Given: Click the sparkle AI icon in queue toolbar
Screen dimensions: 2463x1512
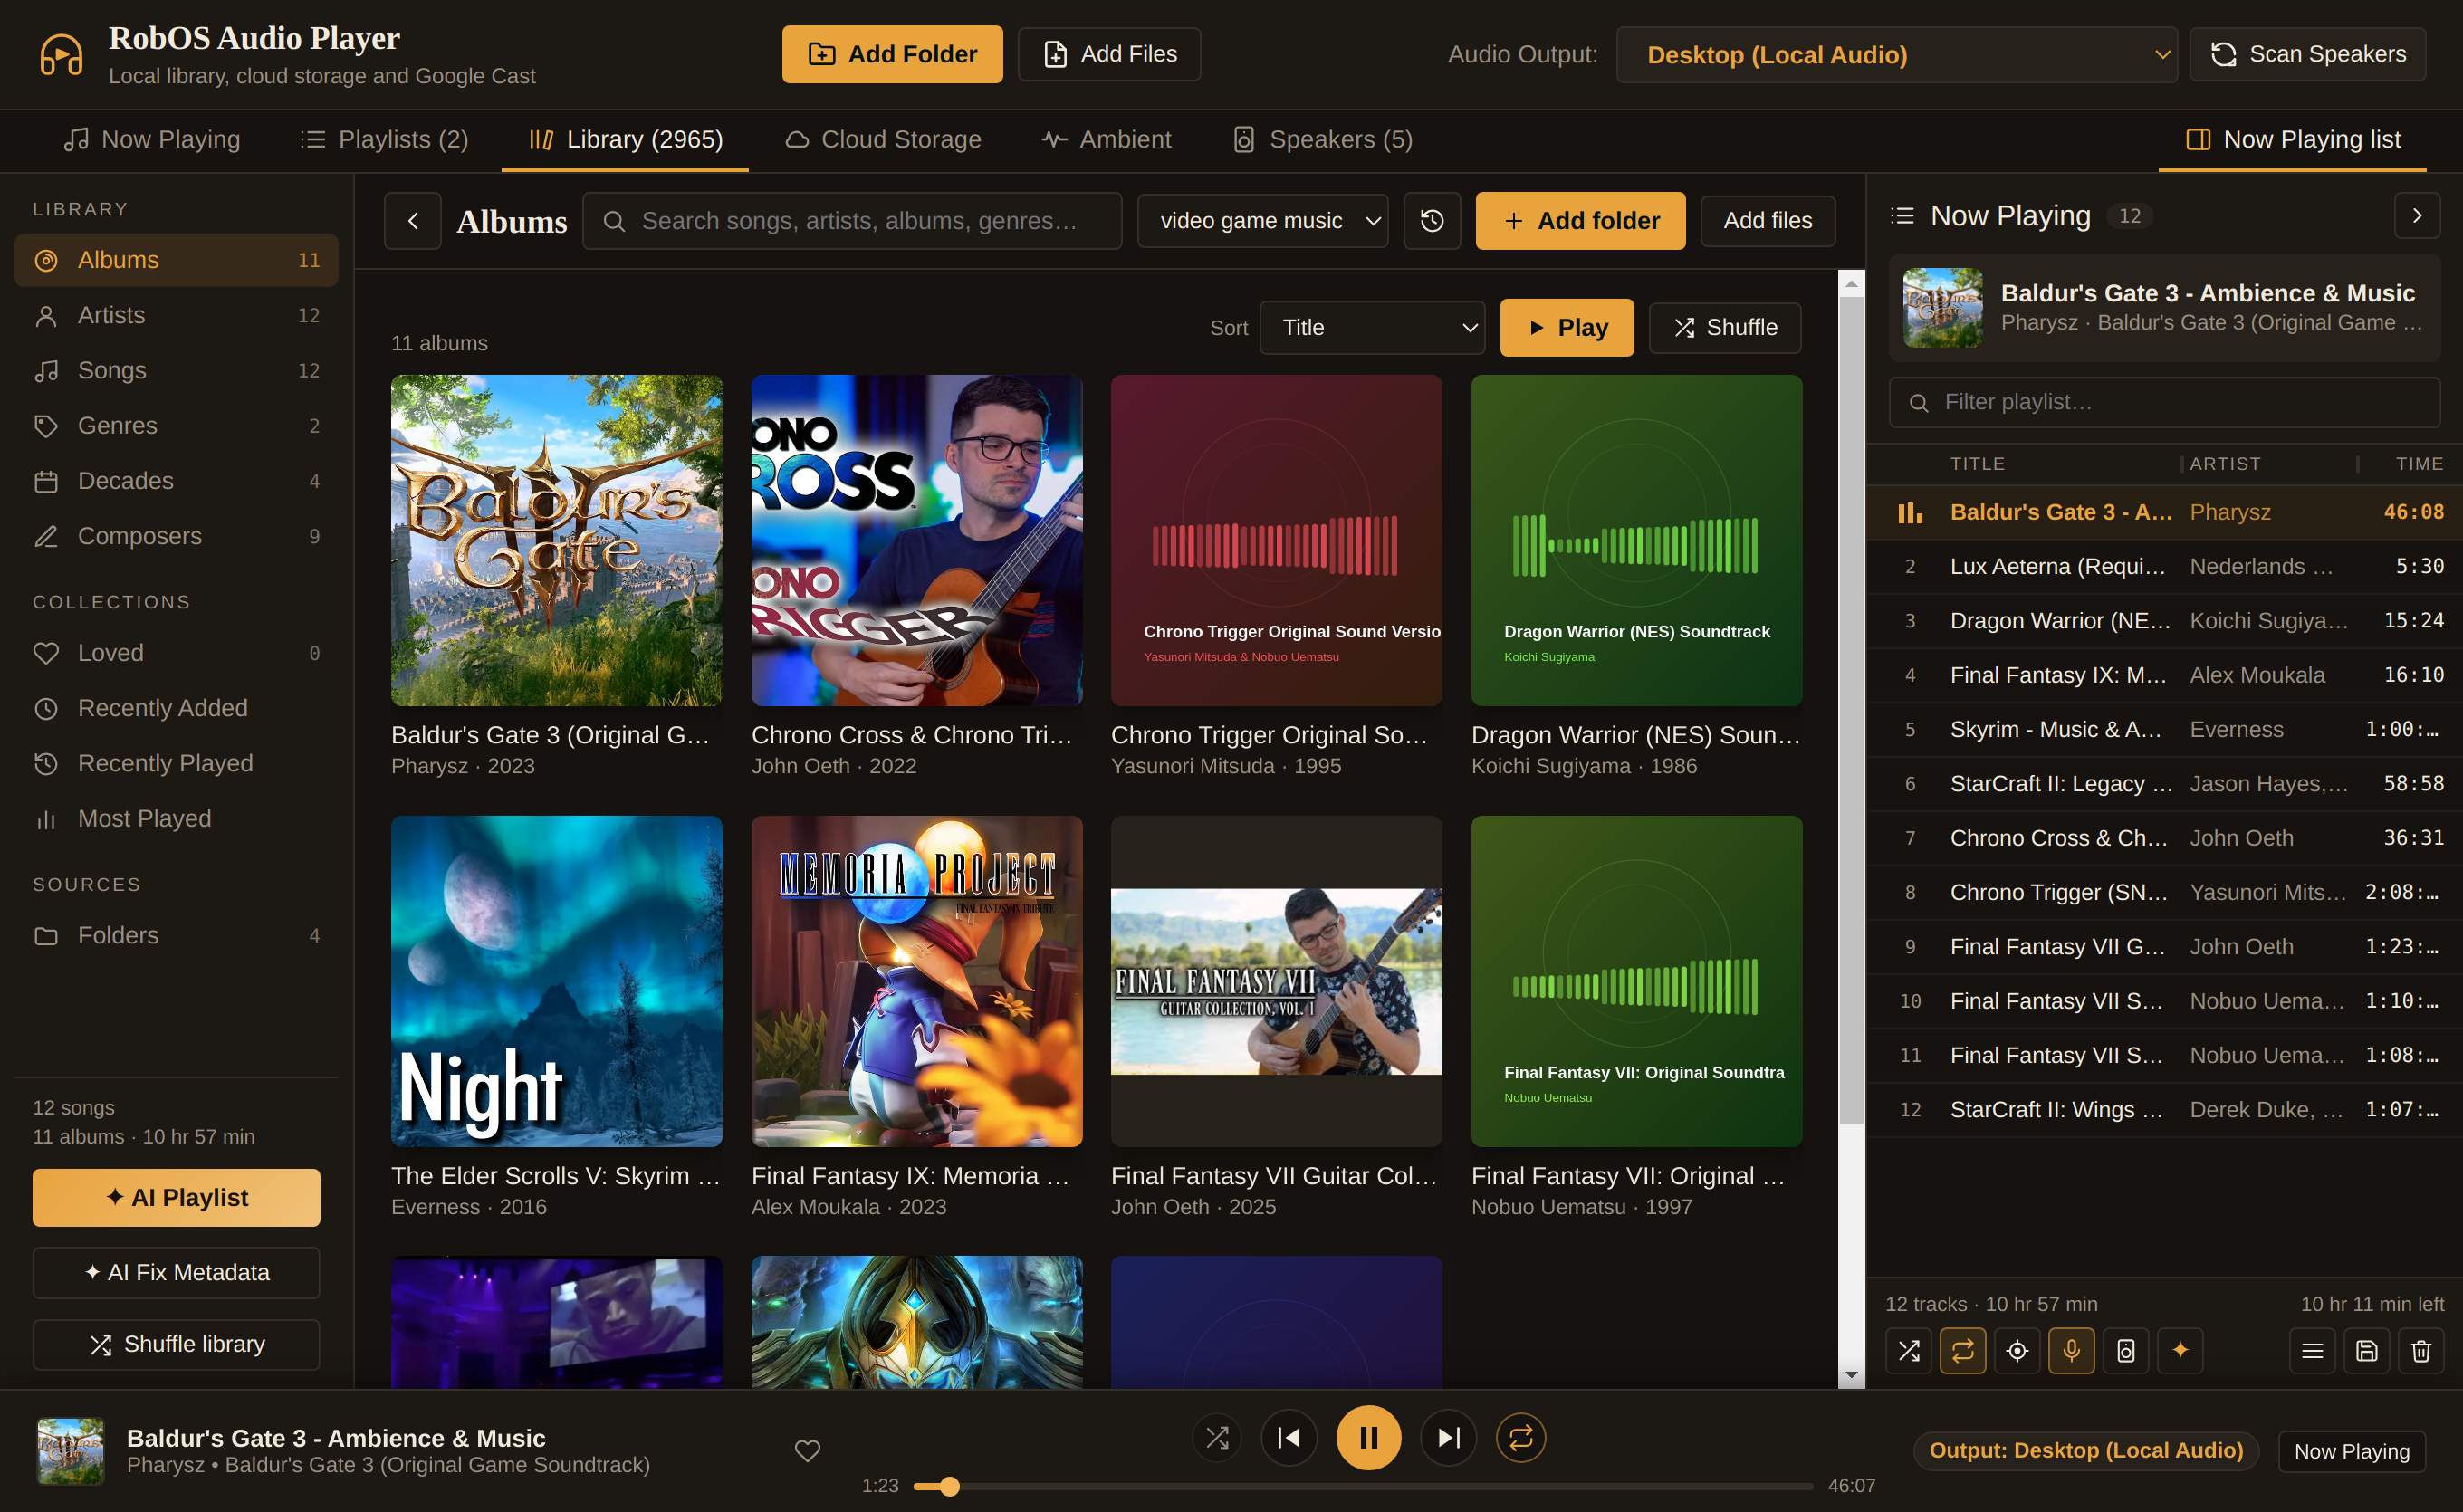Looking at the screenshot, I should coord(2180,1351).
